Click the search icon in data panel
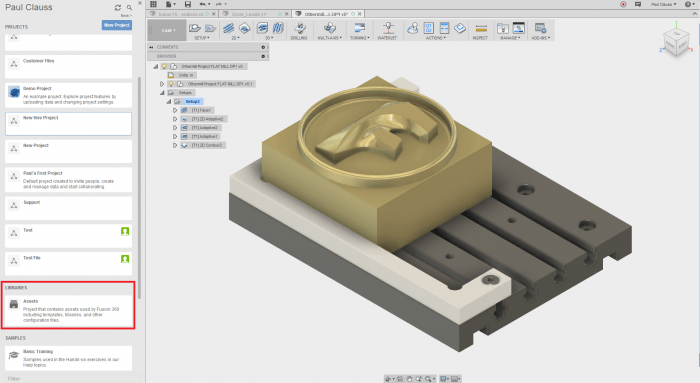The width and height of the screenshot is (700, 383). [129, 8]
